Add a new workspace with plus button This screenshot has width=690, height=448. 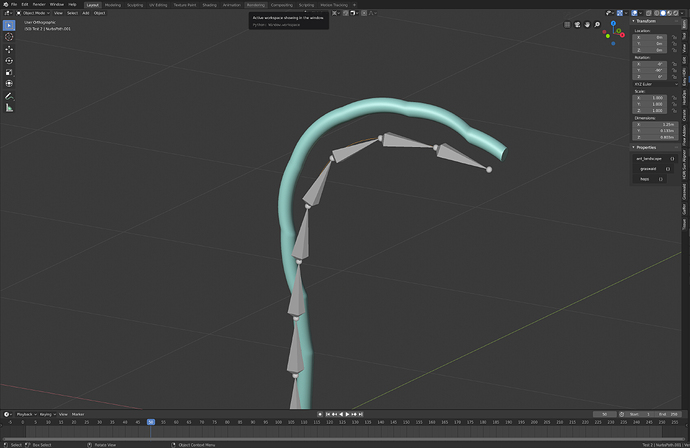pyautogui.click(x=355, y=5)
